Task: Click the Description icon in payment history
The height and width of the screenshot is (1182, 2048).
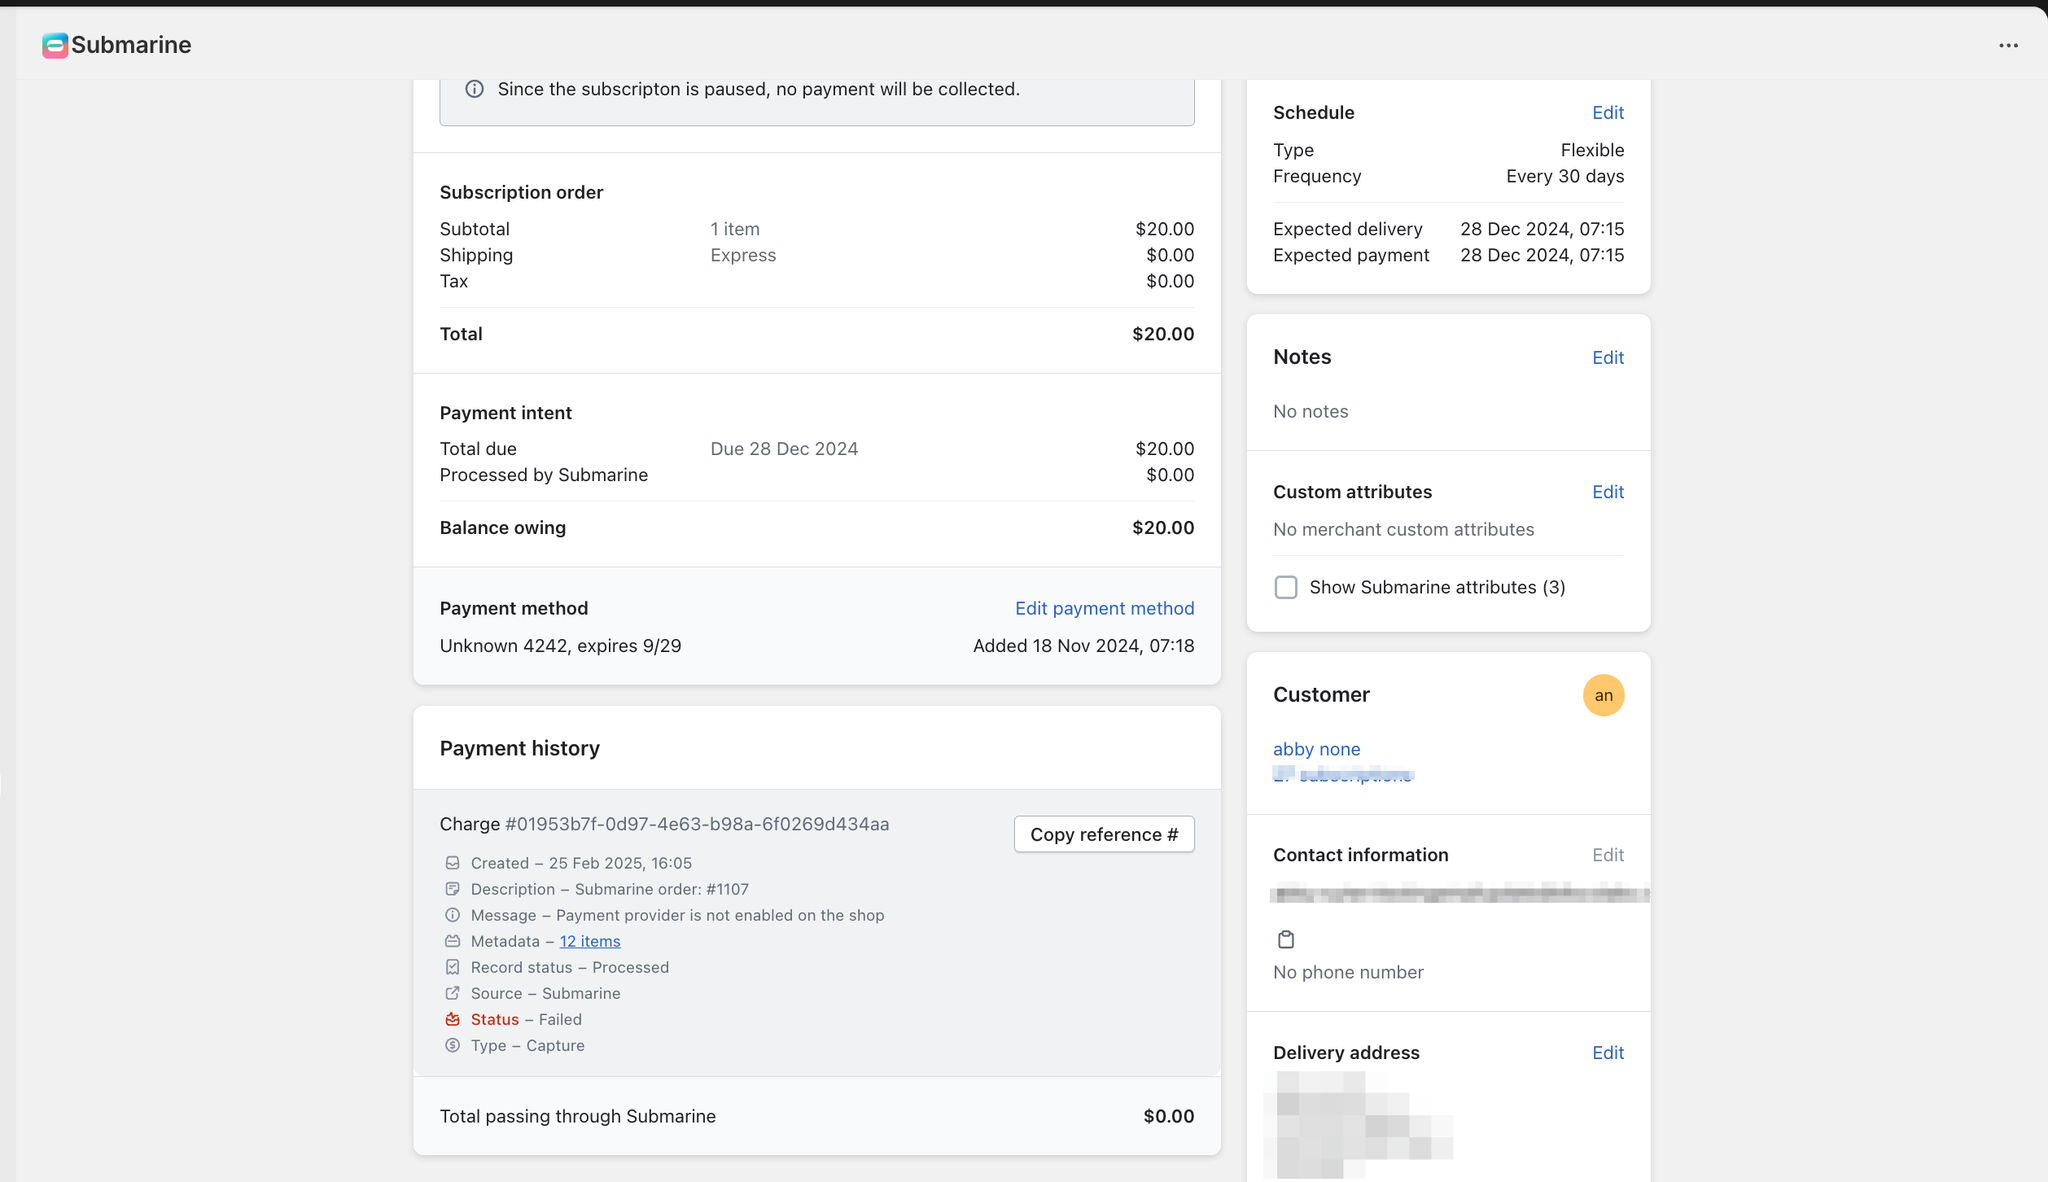Action: point(452,889)
